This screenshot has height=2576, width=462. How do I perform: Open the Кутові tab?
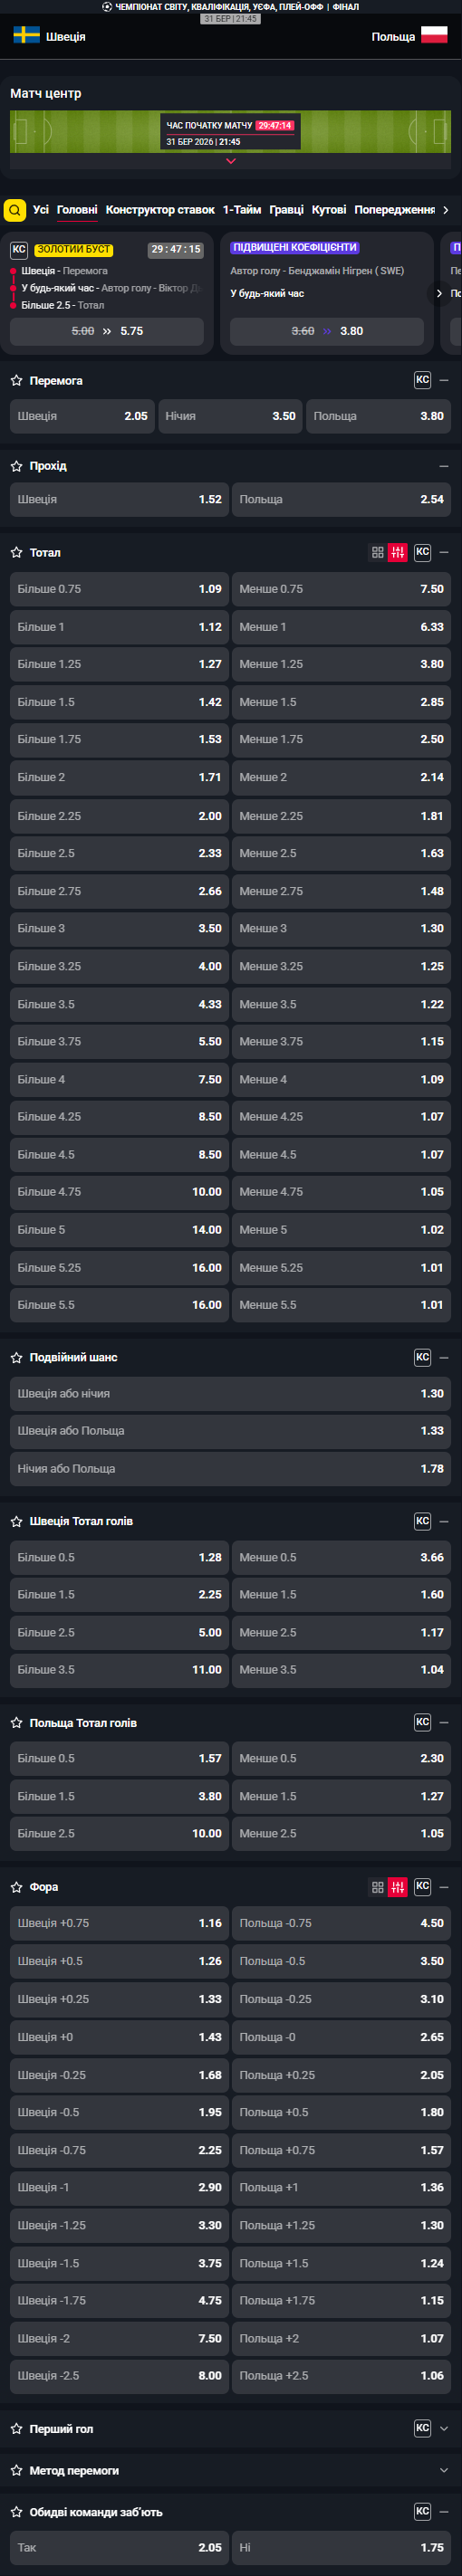pos(329,210)
